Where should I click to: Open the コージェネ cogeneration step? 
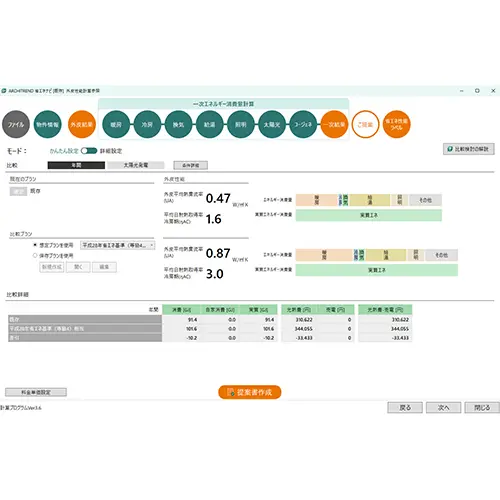click(303, 124)
